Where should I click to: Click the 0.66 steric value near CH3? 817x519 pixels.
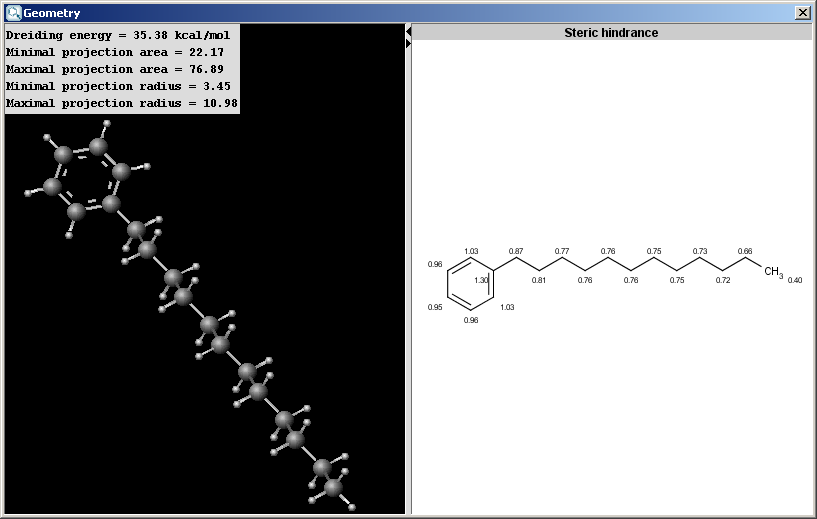click(x=745, y=251)
